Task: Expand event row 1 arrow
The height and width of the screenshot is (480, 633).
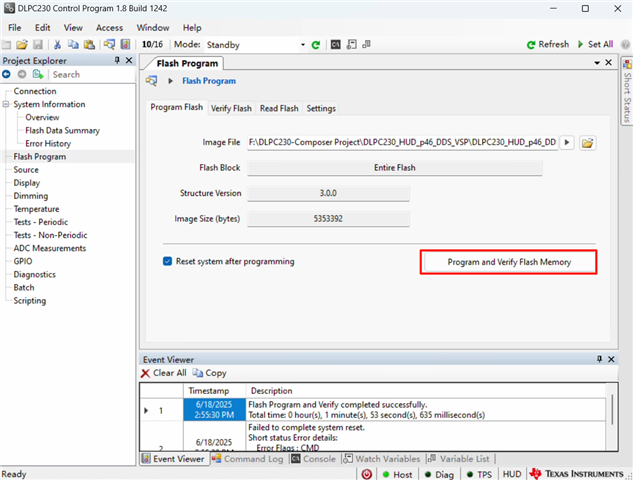Action: (x=146, y=411)
